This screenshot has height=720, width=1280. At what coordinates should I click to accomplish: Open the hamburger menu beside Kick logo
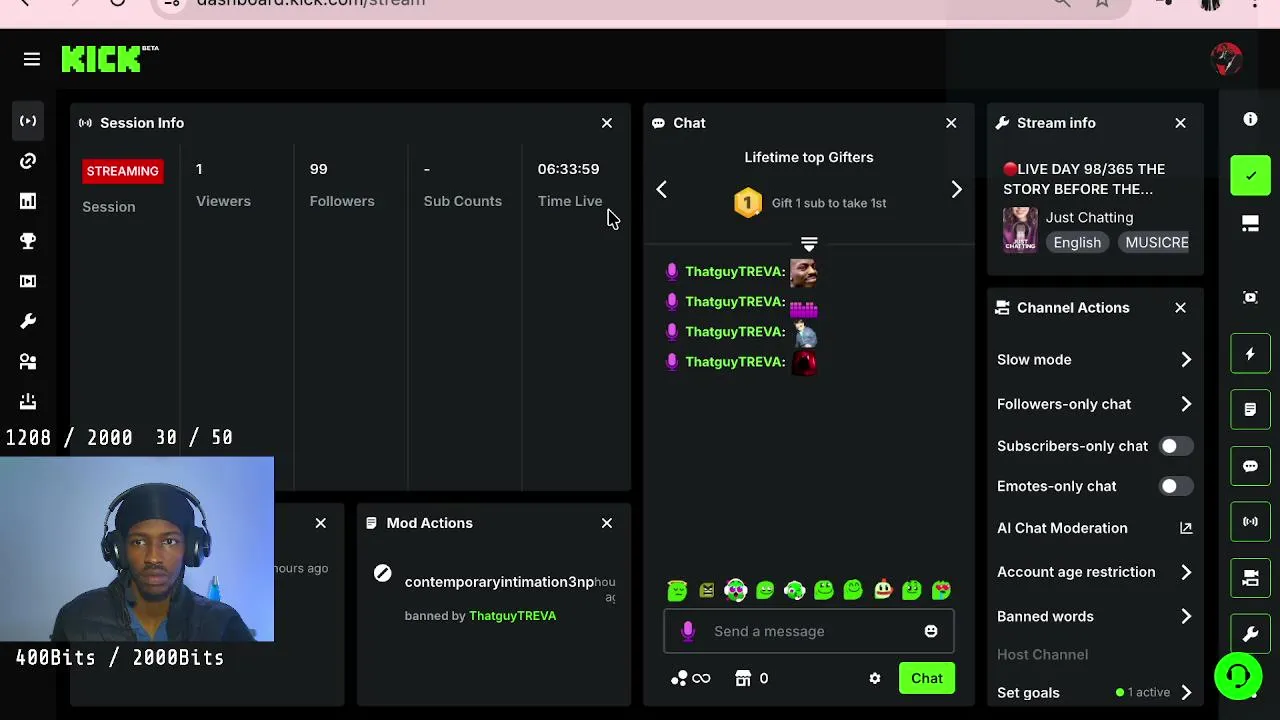32,60
